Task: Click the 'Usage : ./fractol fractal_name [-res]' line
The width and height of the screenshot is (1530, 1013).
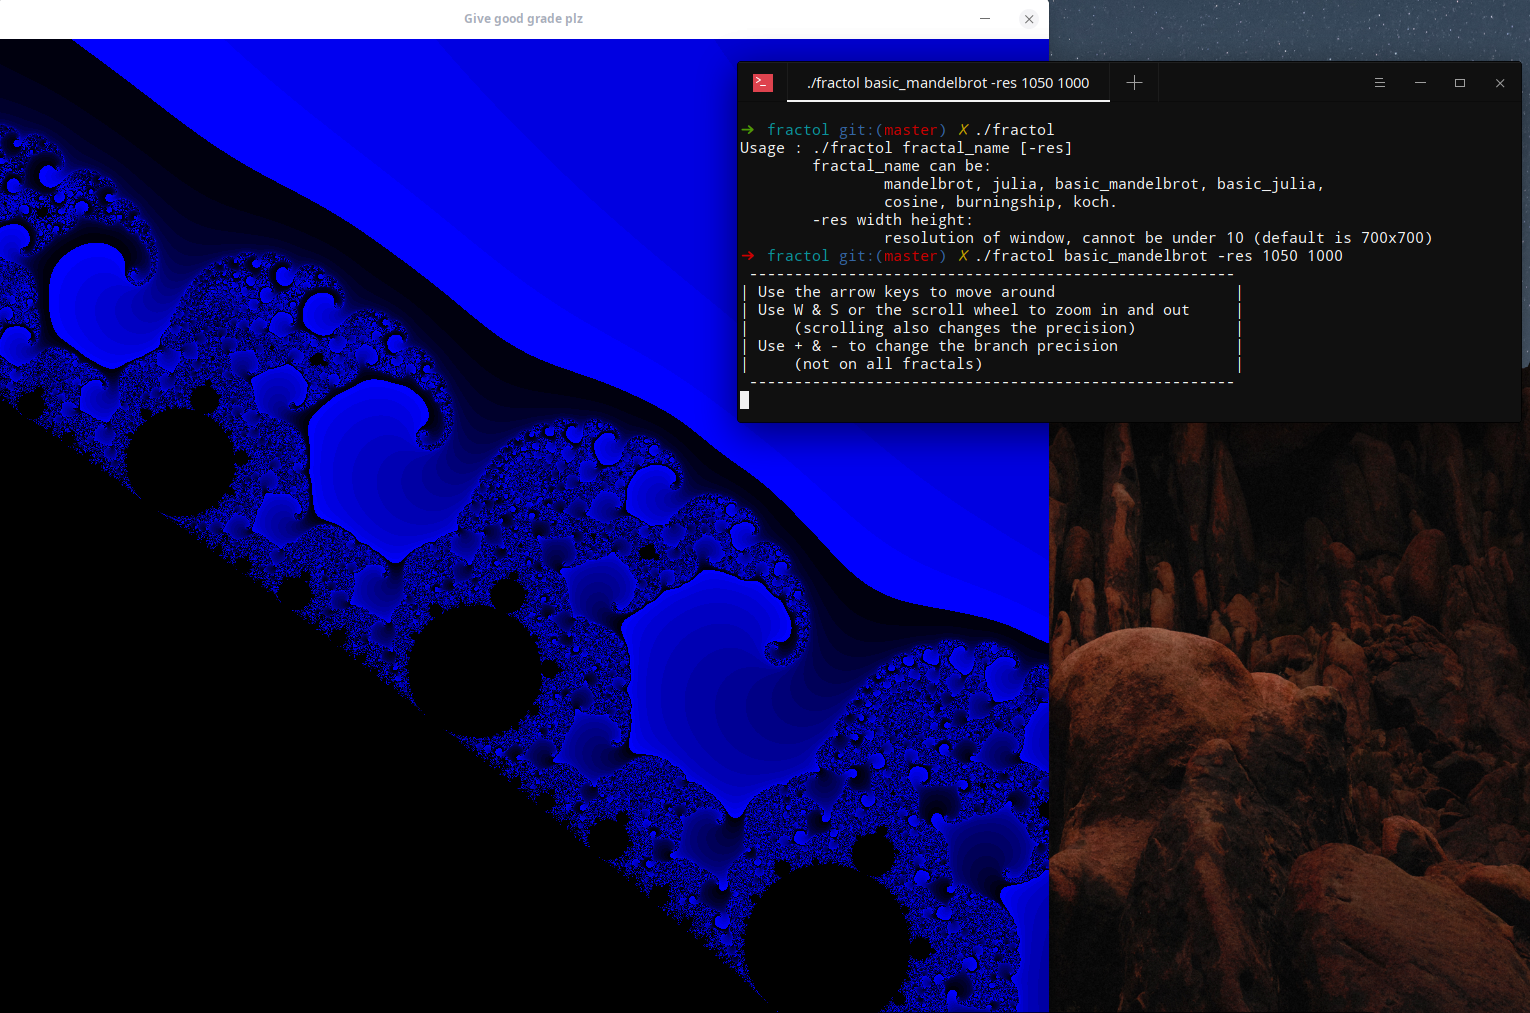Action: pos(906,148)
